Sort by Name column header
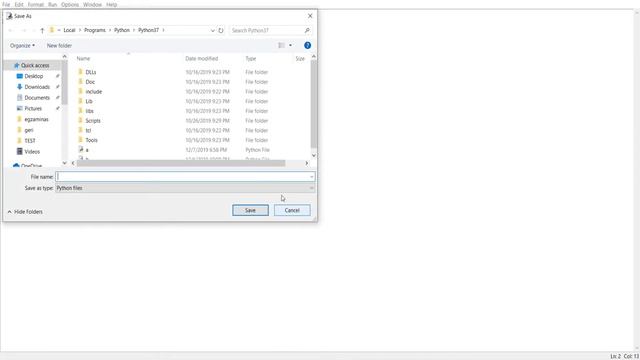Image resolution: width=640 pixels, height=360 pixels. click(x=83, y=59)
